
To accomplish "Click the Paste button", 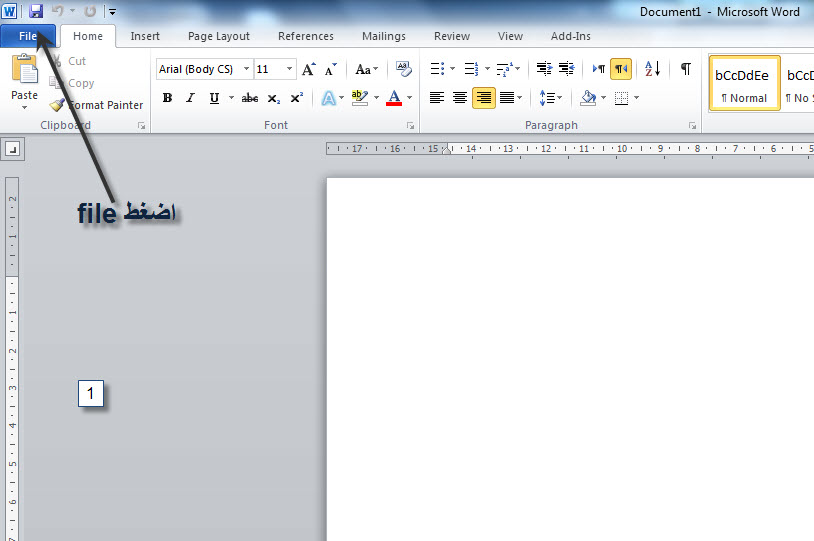I will click(24, 80).
